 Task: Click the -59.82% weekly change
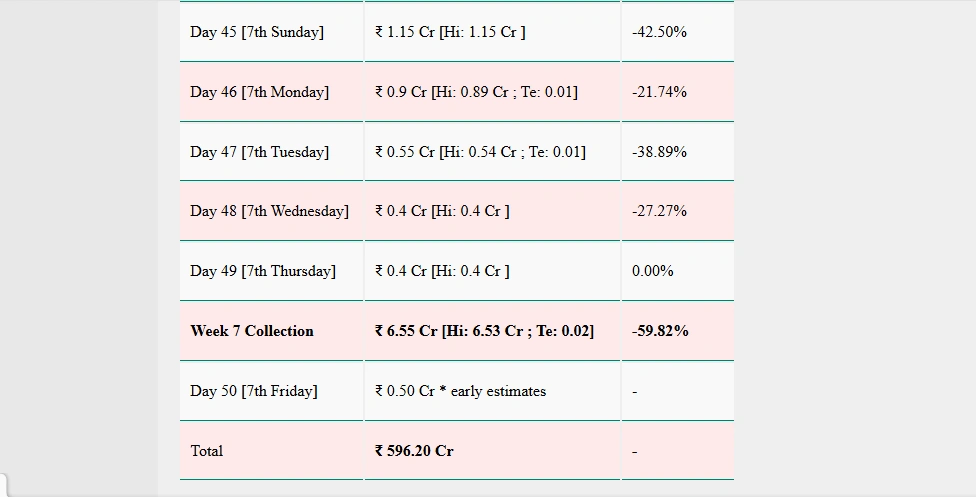[660, 331]
